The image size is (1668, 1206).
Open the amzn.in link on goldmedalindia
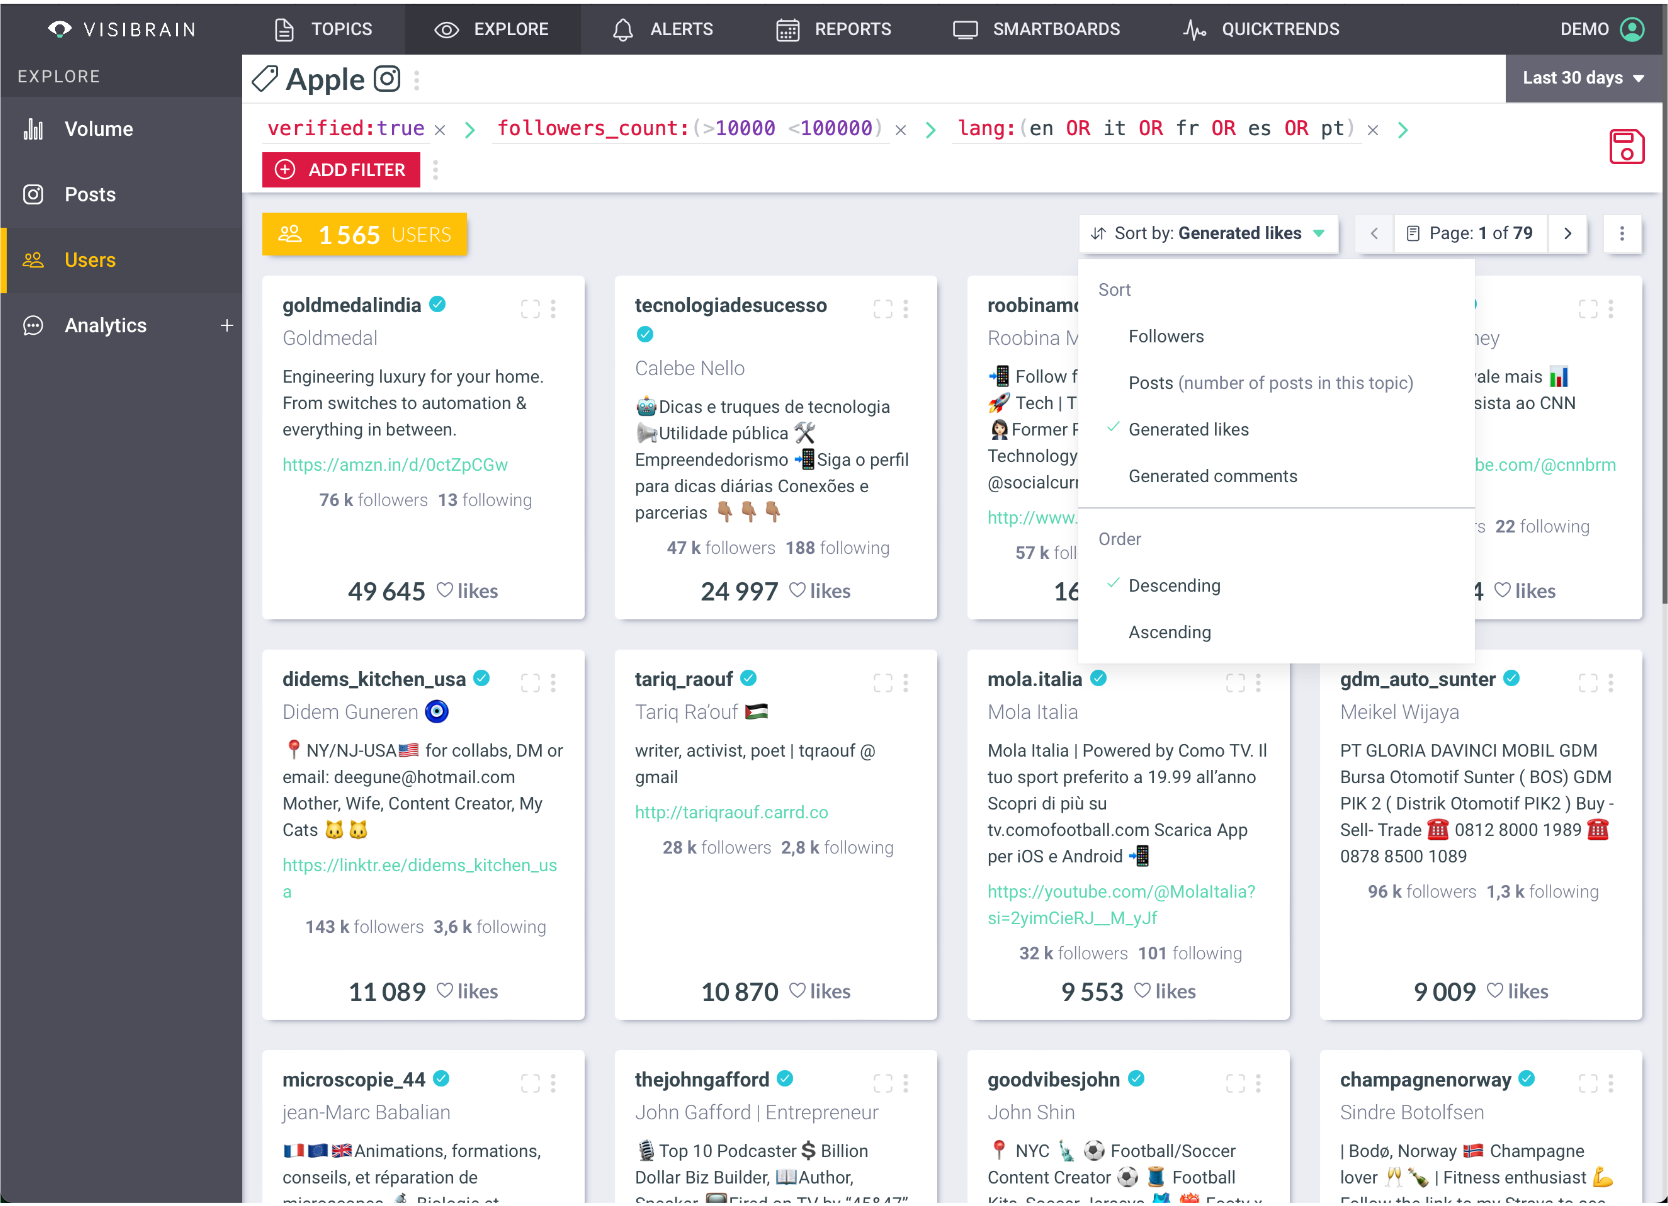pyautogui.click(x=395, y=465)
